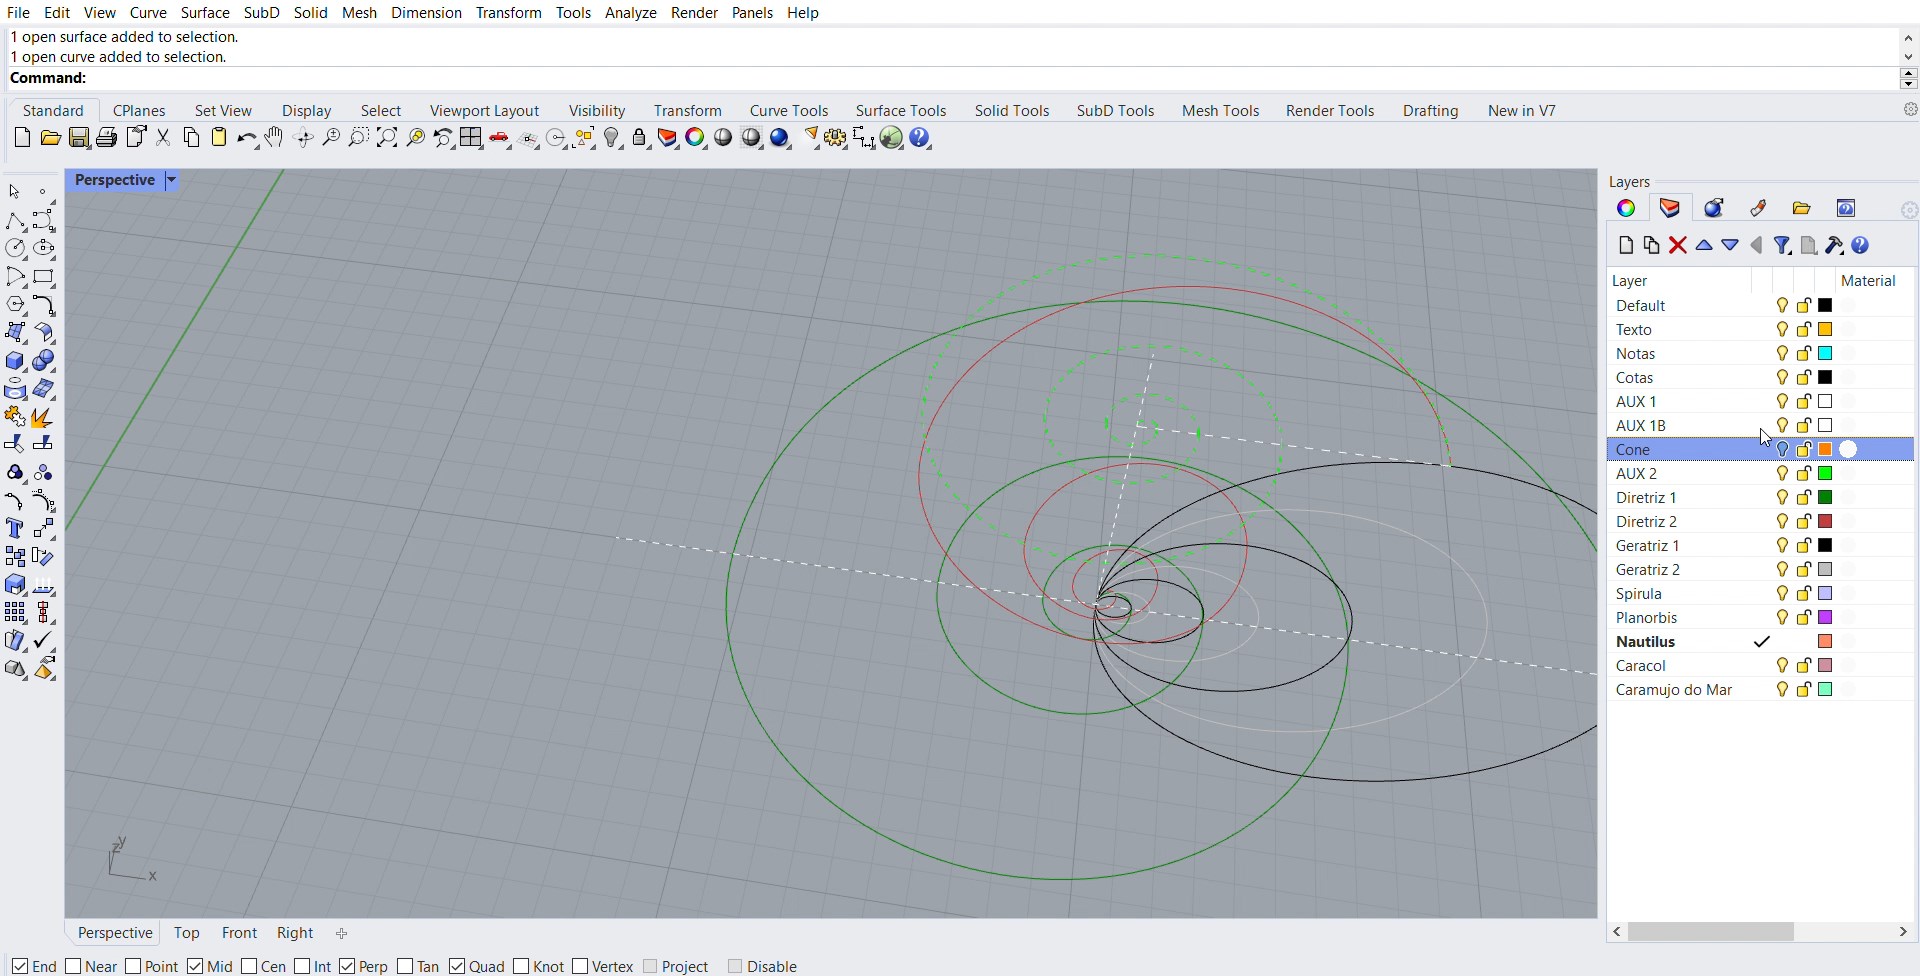Select the Box solid tool in sidebar
1920x976 pixels.
(x=15, y=361)
